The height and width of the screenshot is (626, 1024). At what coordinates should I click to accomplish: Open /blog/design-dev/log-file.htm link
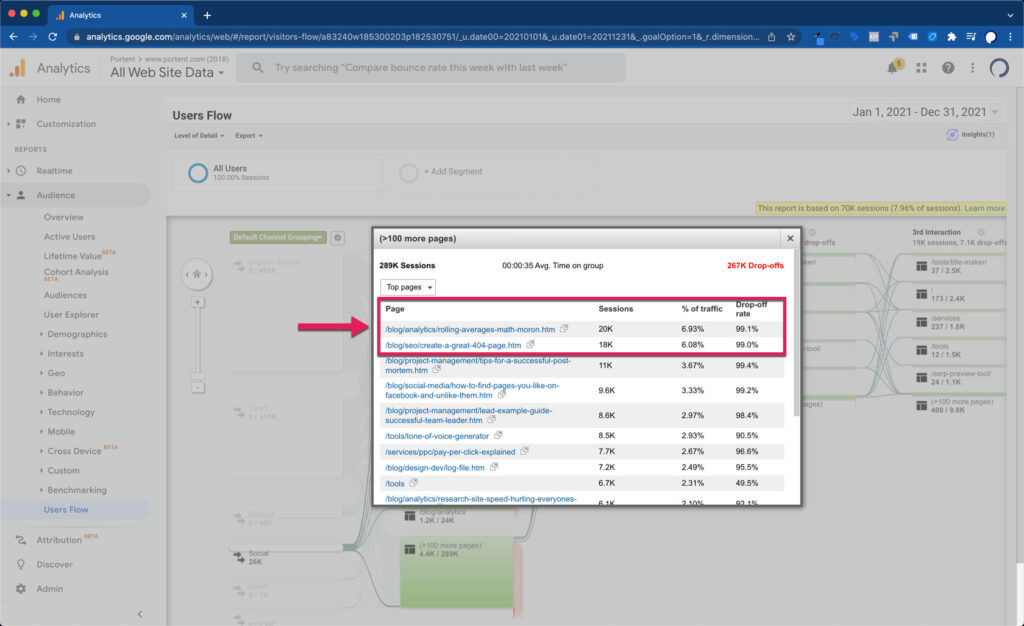pos(434,467)
